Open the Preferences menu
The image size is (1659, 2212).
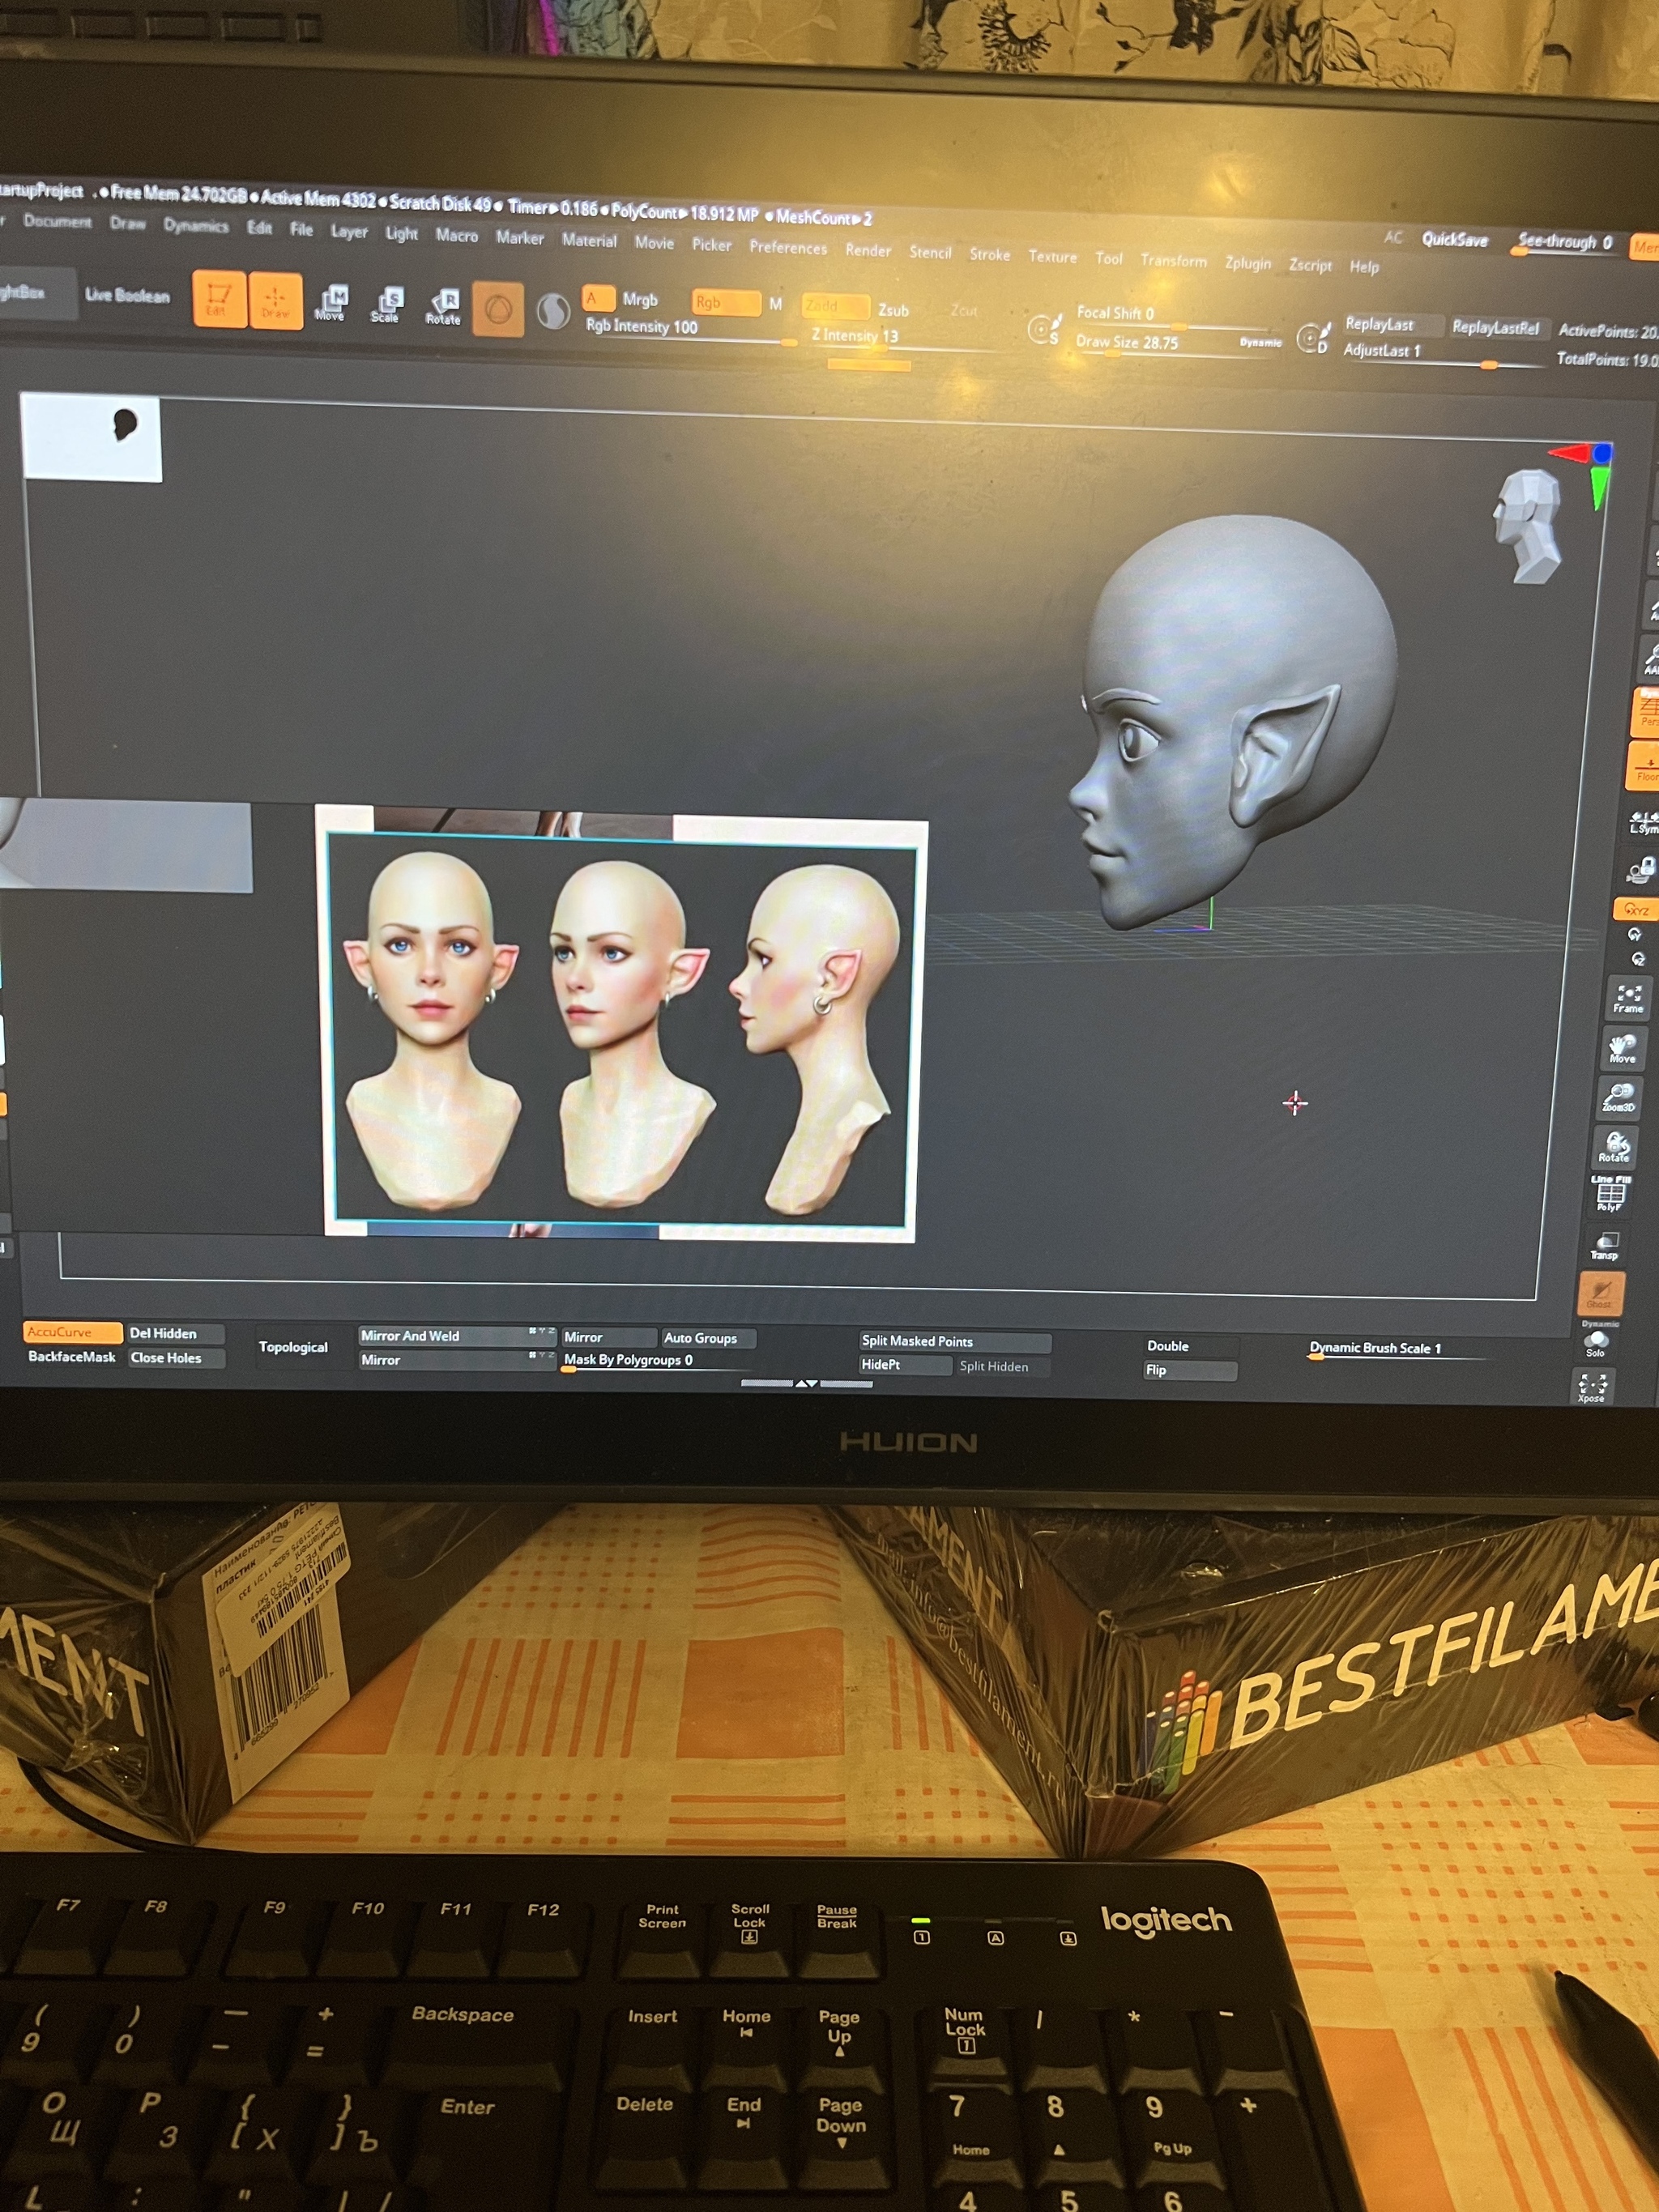788,248
